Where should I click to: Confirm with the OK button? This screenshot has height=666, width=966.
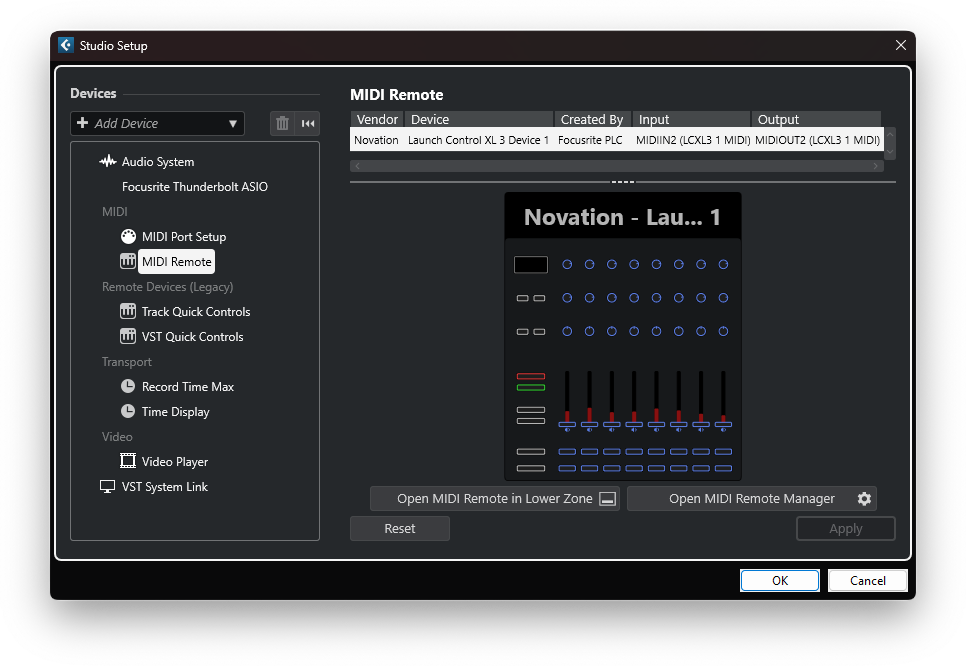[780, 580]
